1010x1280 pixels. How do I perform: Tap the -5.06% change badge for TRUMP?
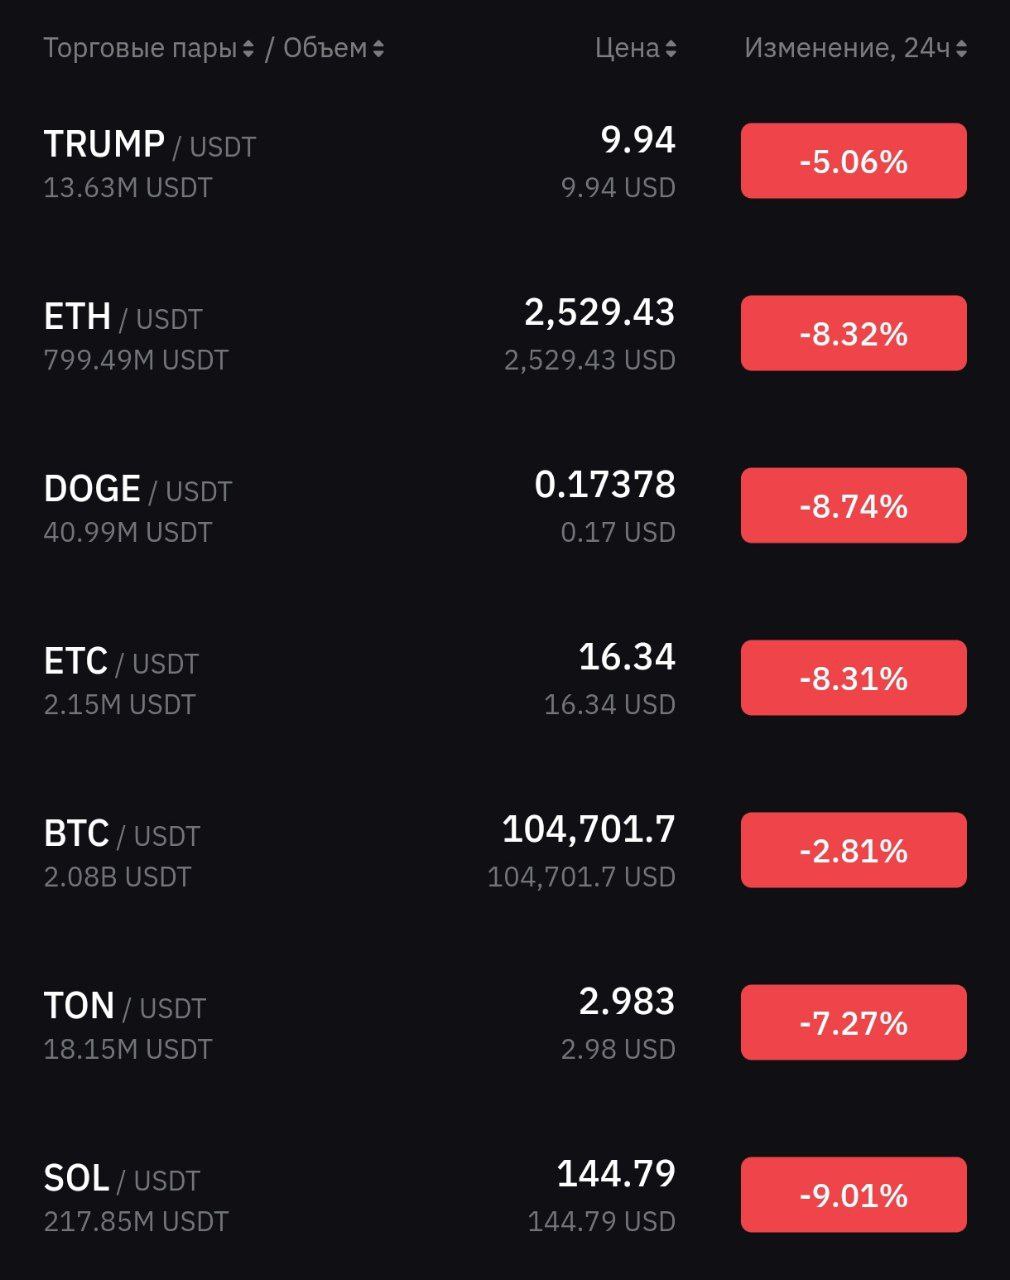(x=854, y=161)
